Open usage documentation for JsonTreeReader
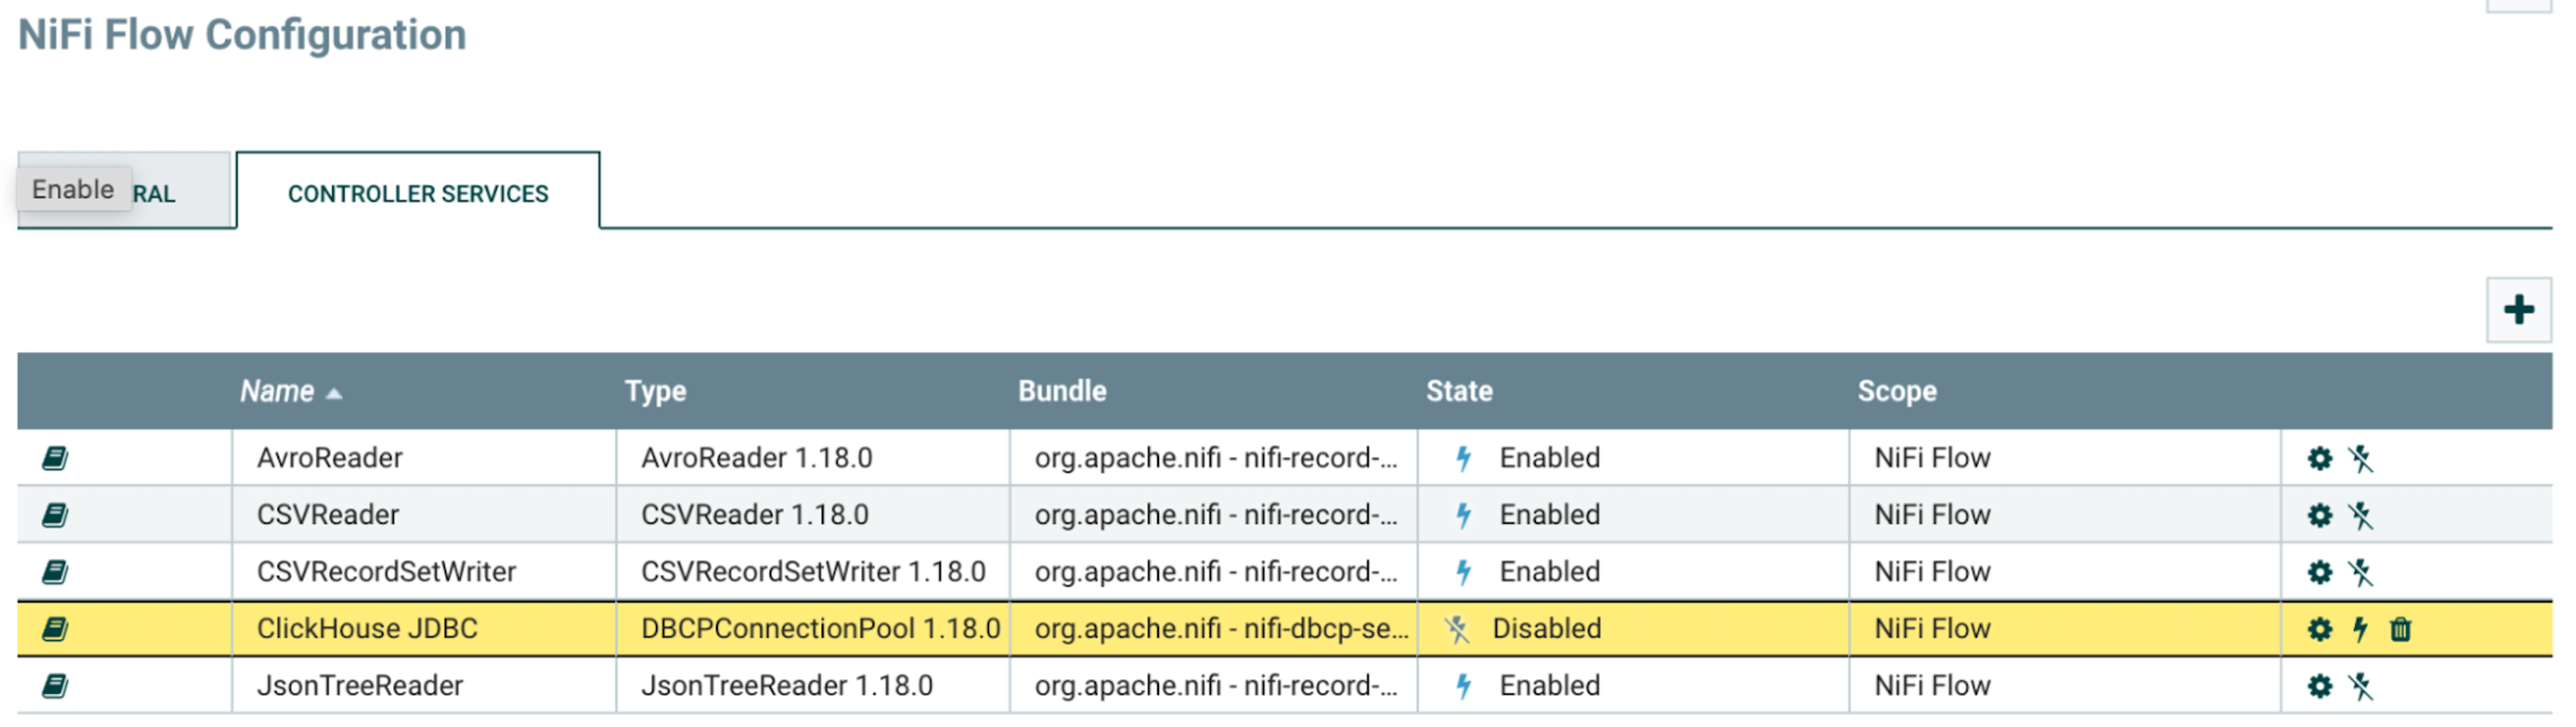The image size is (2576, 727). point(55,686)
